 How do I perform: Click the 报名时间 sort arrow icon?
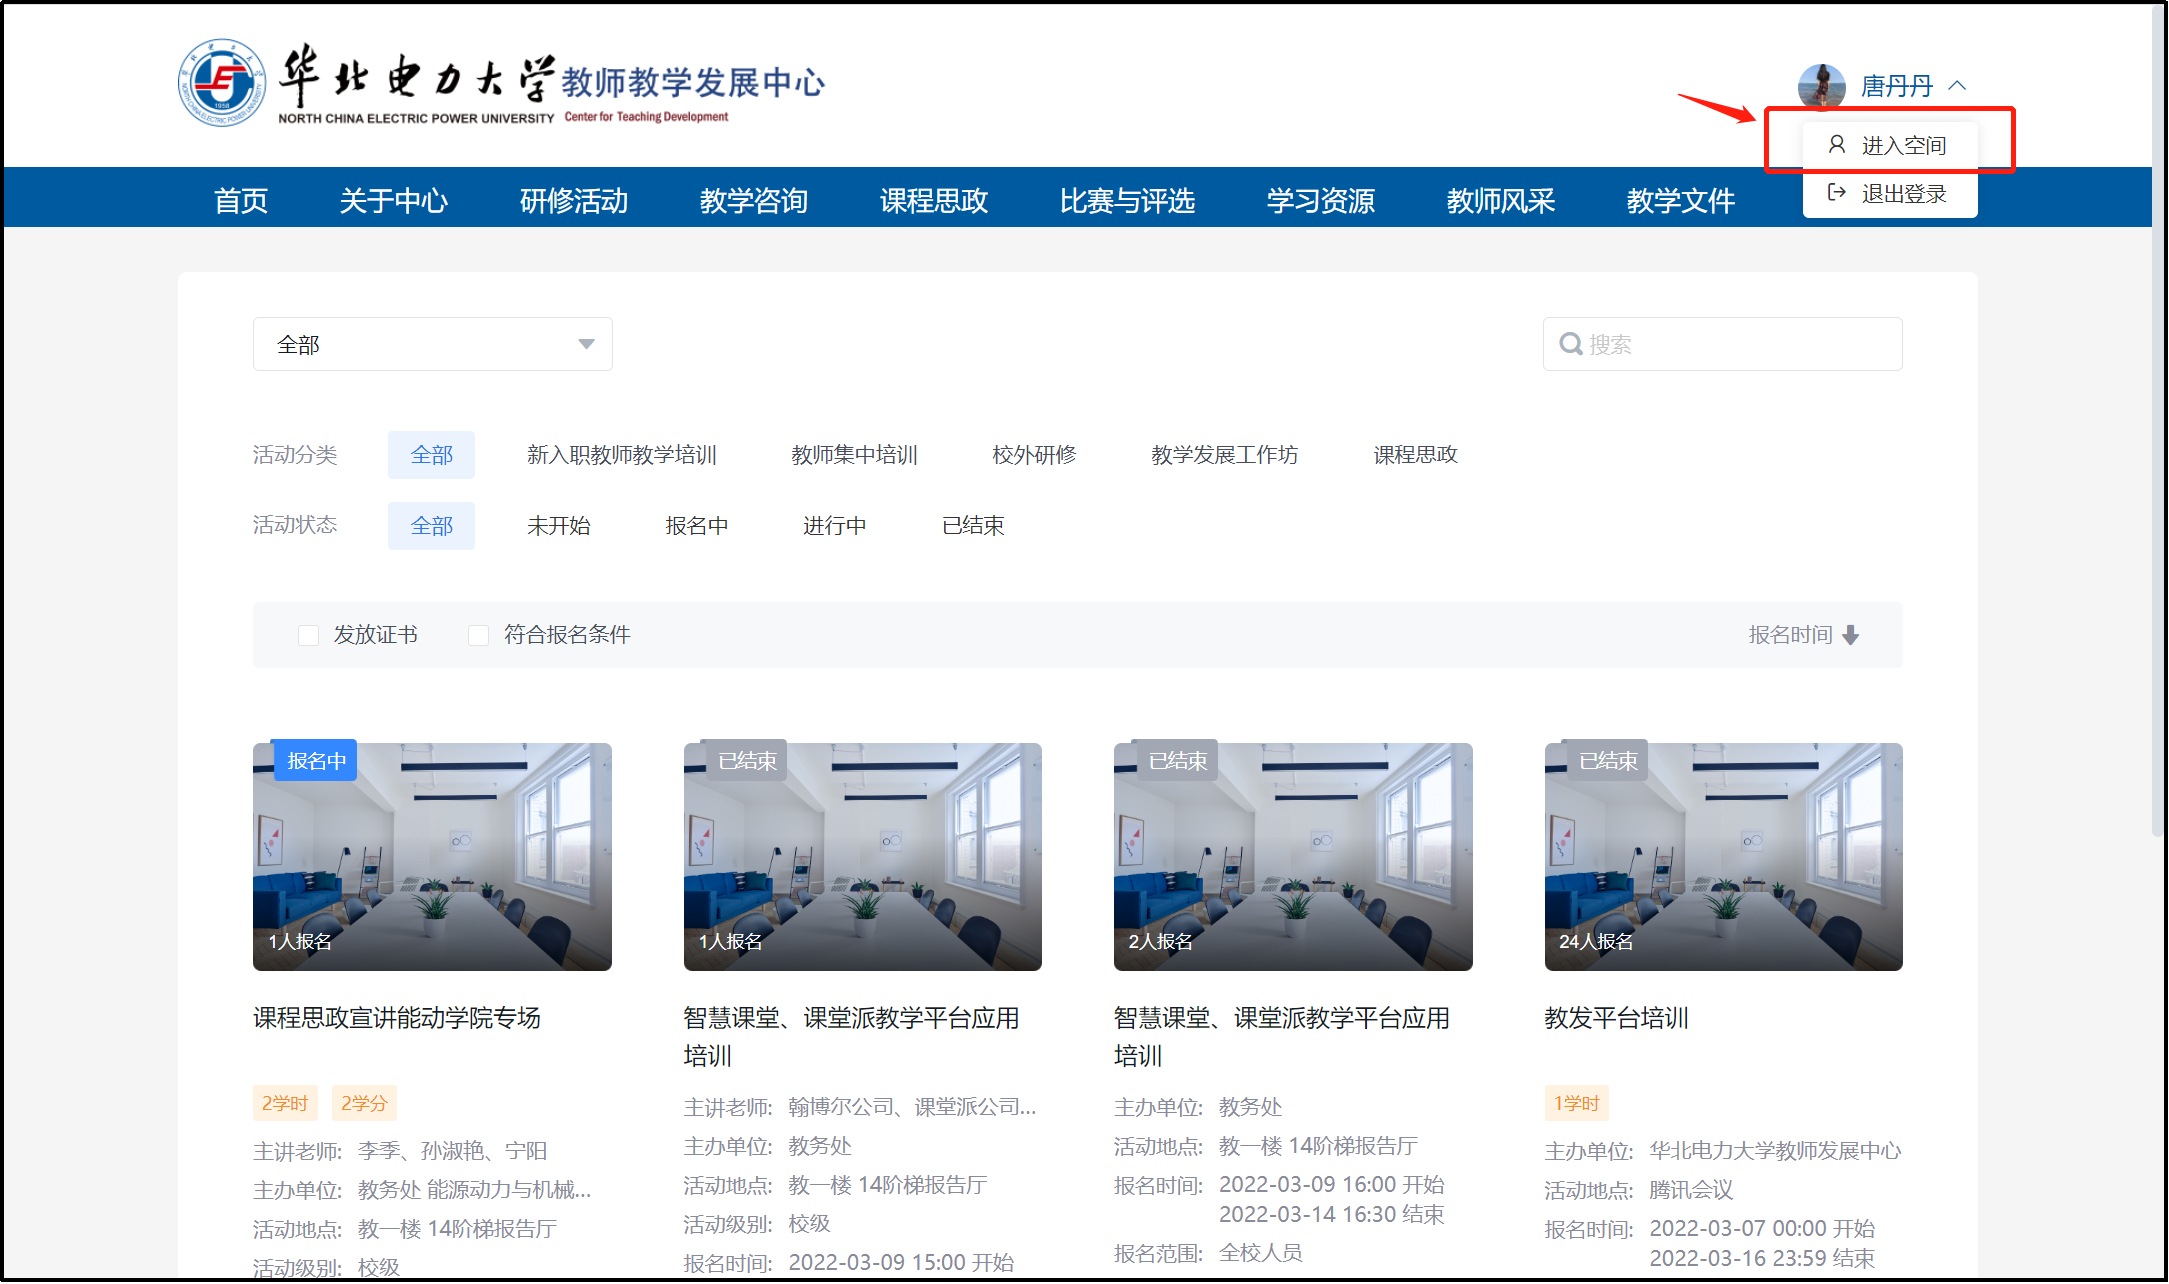(1851, 635)
